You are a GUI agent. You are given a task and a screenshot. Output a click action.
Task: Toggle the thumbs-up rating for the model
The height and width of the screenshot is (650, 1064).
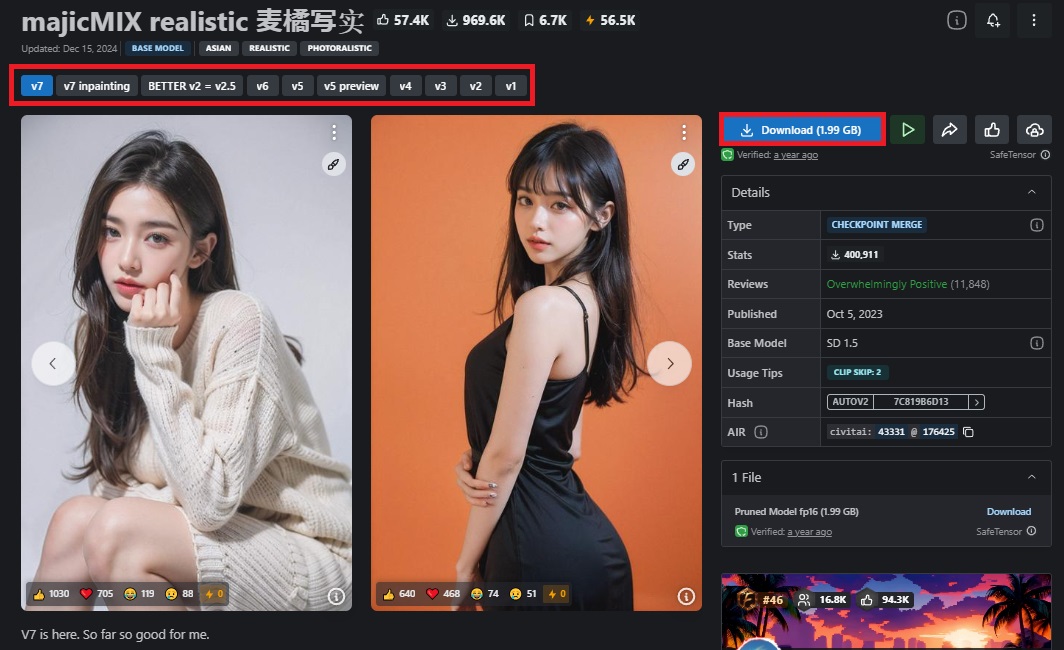coord(991,129)
